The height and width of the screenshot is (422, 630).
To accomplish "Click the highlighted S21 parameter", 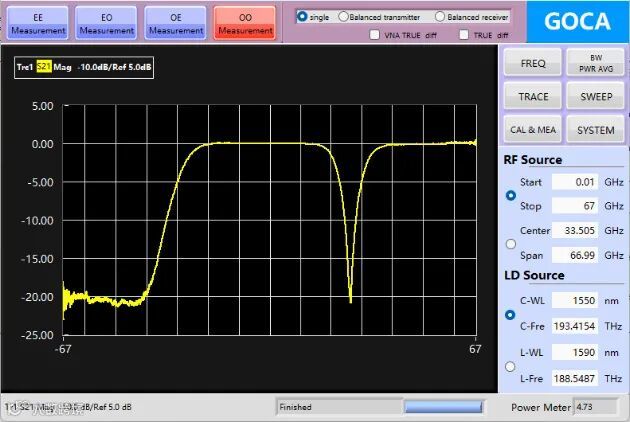I will (x=44, y=67).
